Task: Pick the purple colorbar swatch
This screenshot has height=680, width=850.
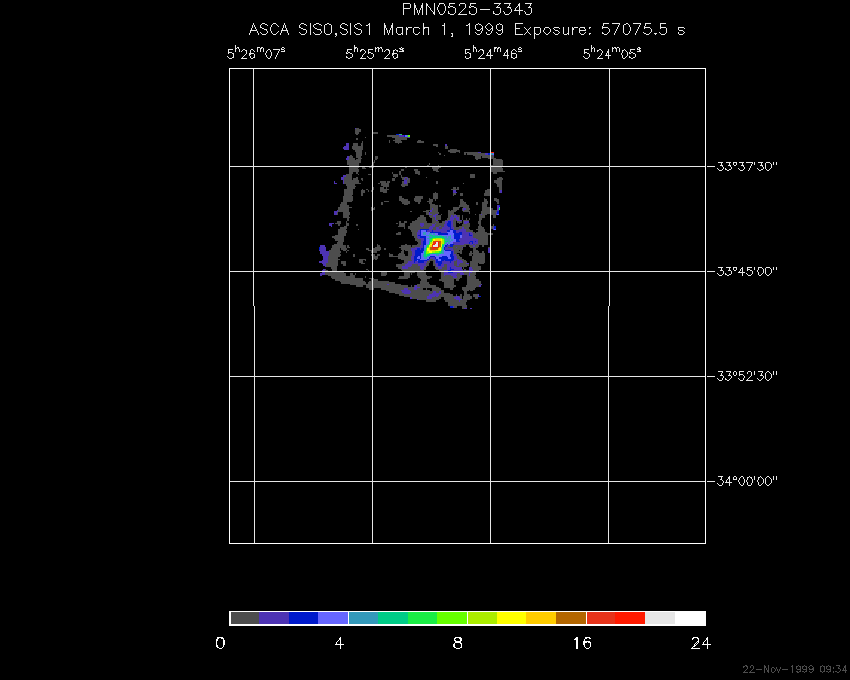Action: point(274,618)
